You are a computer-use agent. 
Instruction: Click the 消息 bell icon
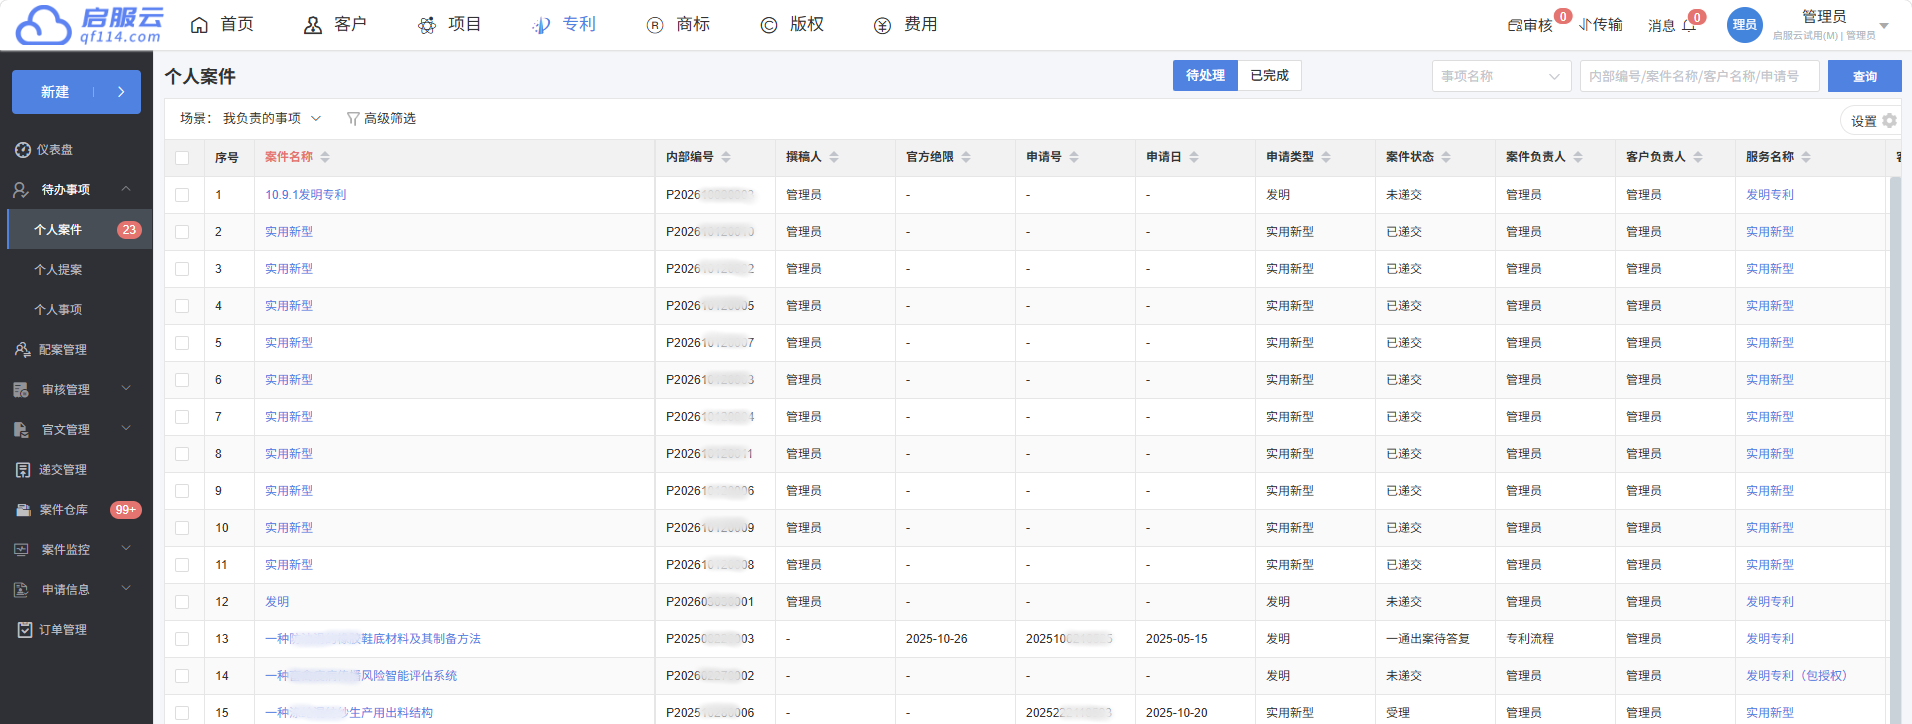pos(1689,26)
